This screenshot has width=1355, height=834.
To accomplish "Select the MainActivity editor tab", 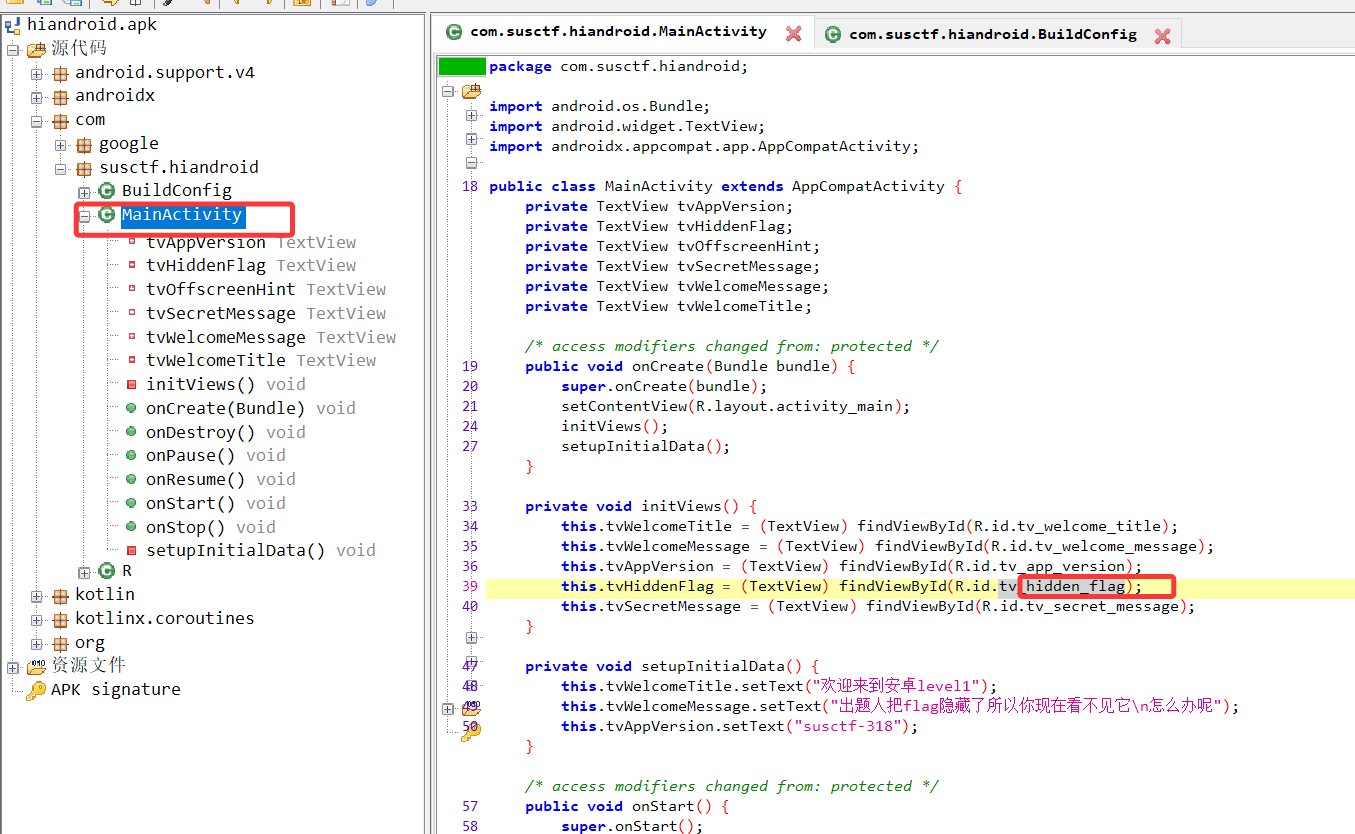I will [x=617, y=32].
